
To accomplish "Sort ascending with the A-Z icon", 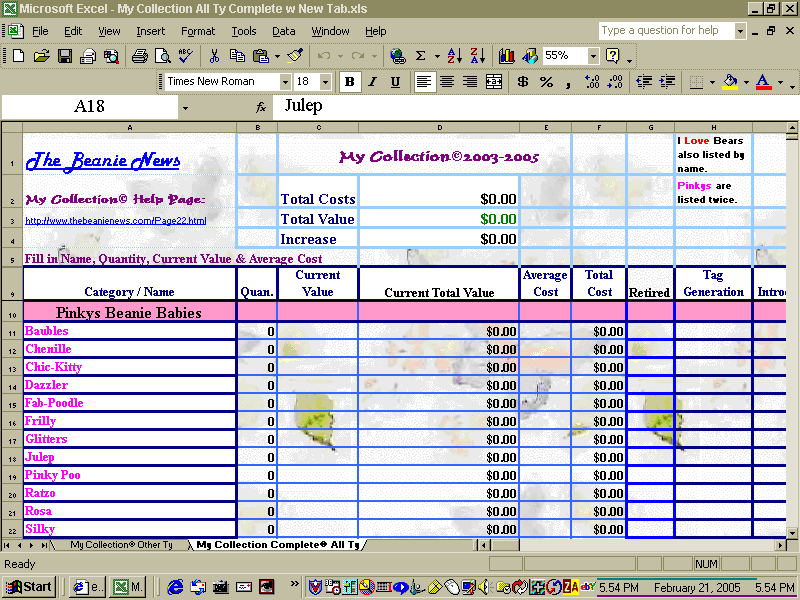I will click(454, 56).
